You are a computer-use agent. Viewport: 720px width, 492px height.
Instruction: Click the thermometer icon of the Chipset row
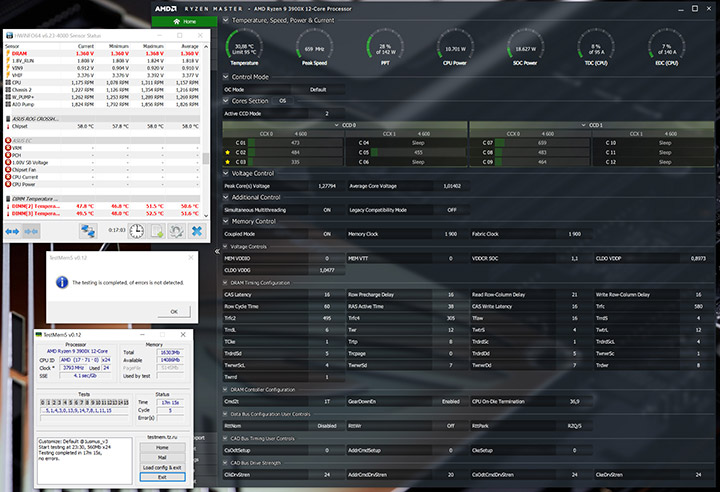coord(8,126)
